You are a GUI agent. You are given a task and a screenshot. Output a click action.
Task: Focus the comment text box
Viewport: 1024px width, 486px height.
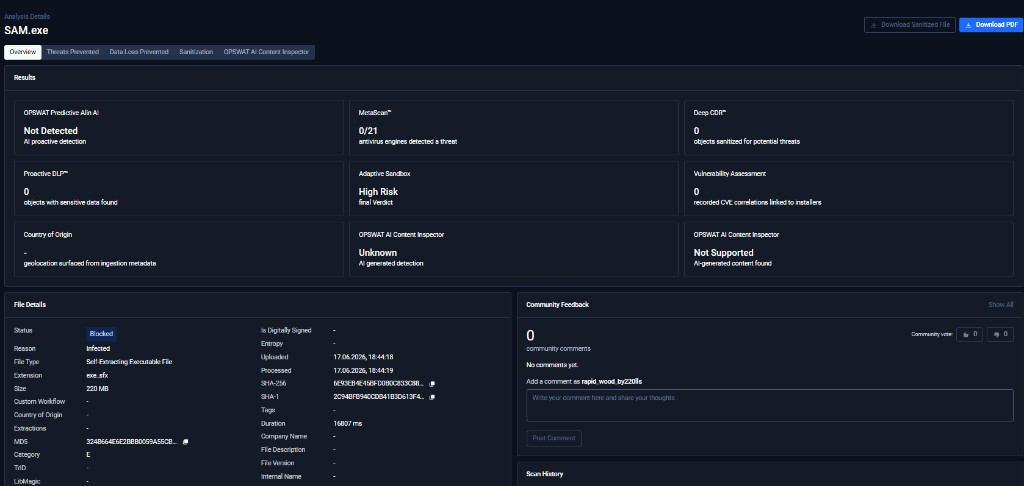pos(770,405)
